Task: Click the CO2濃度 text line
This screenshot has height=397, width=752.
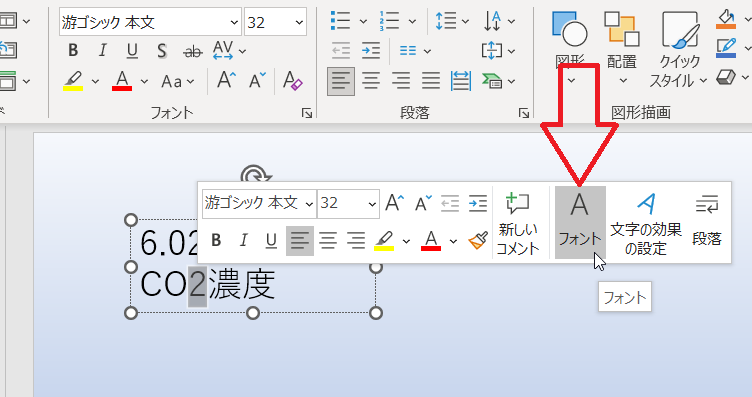Action: pyautogui.click(x=208, y=285)
